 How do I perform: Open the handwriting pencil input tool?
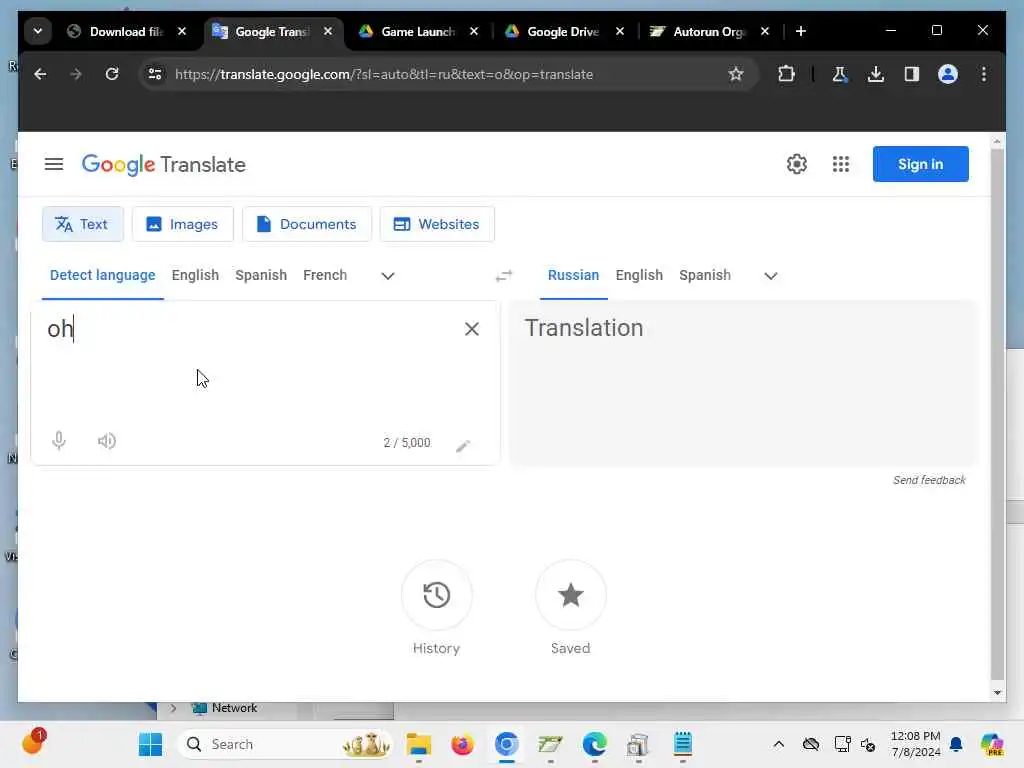tap(463, 445)
